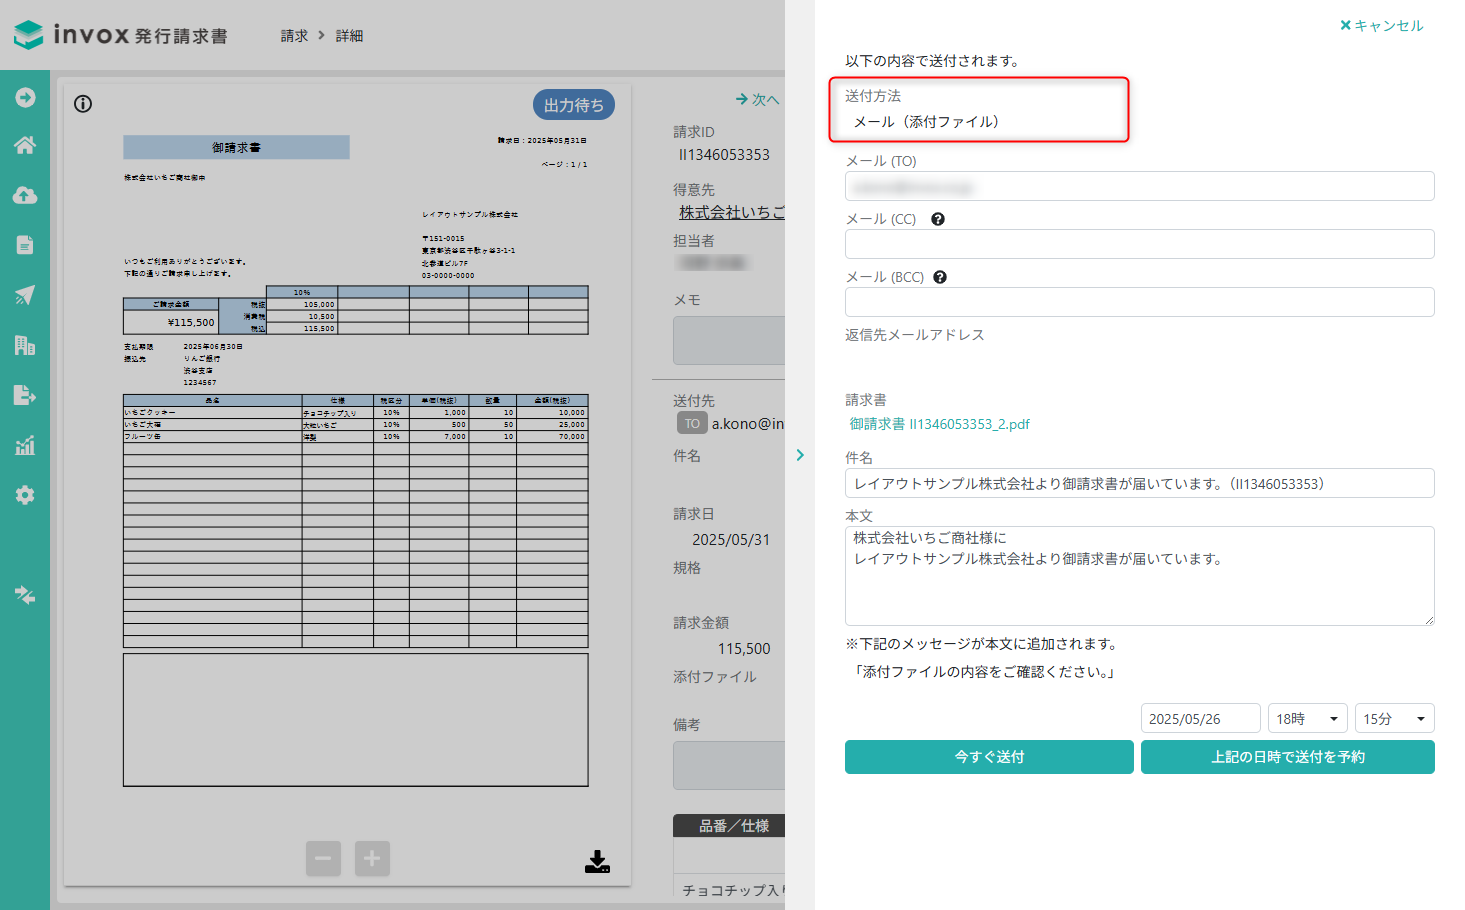
Task: Click the transfer arrows sidebar icon
Action: 25,595
